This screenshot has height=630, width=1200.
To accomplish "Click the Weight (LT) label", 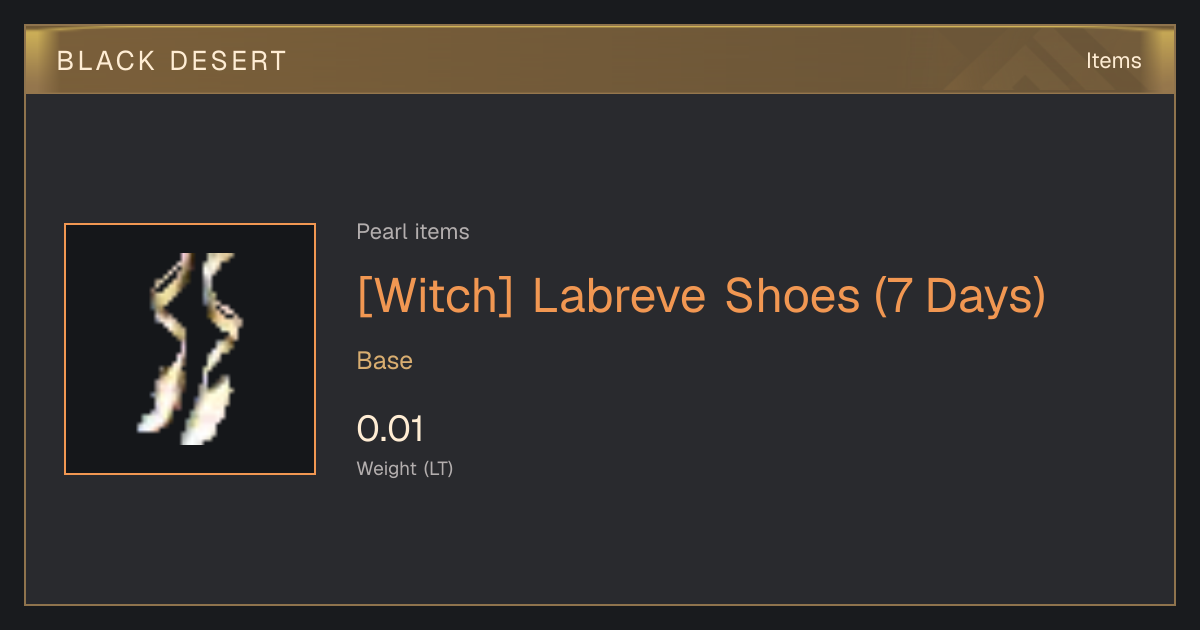I will point(405,468).
